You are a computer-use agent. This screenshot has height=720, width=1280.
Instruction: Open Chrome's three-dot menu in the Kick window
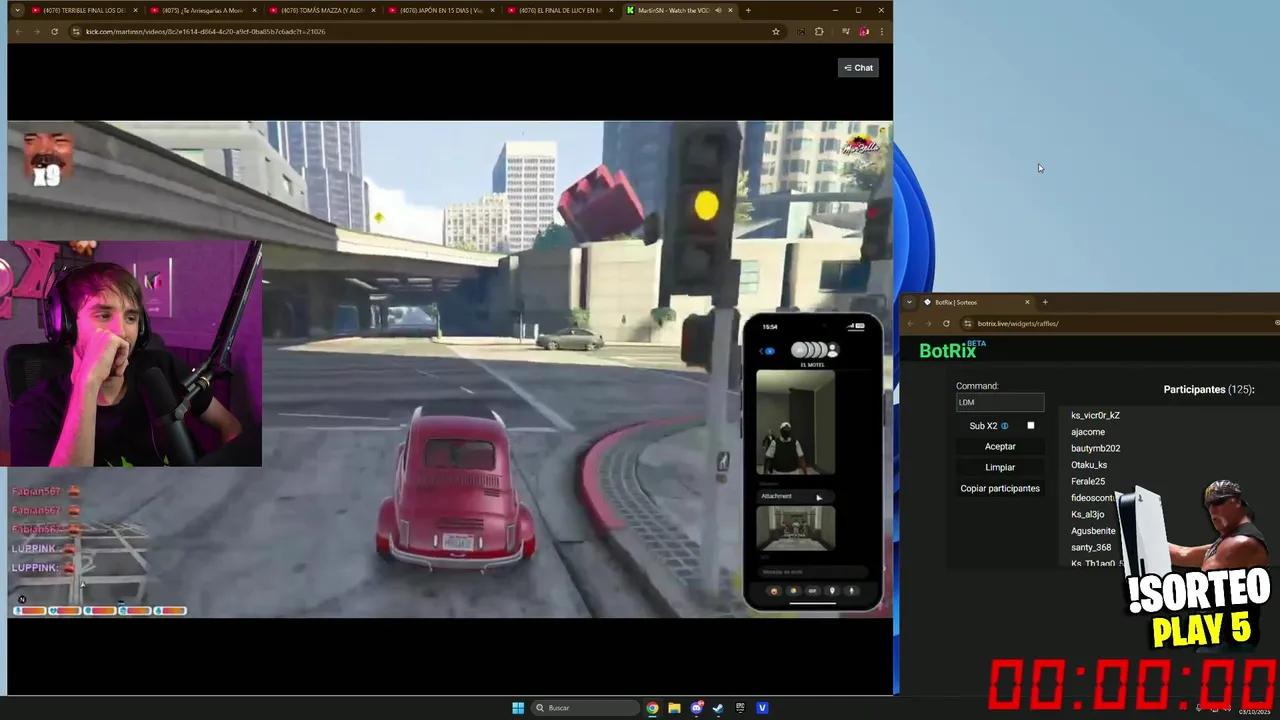coord(881,31)
